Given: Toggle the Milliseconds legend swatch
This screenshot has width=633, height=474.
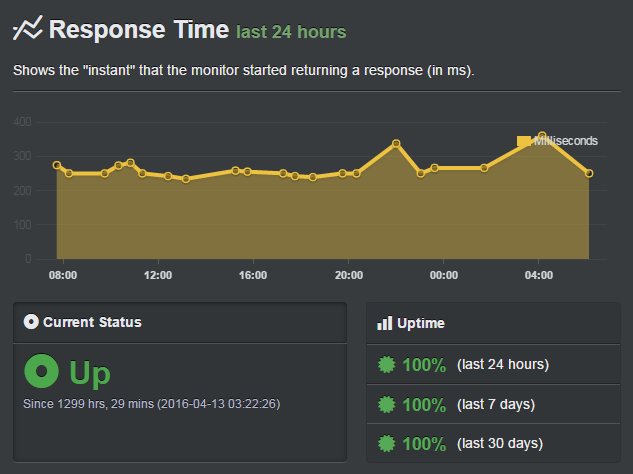Looking at the screenshot, I should [x=524, y=141].
